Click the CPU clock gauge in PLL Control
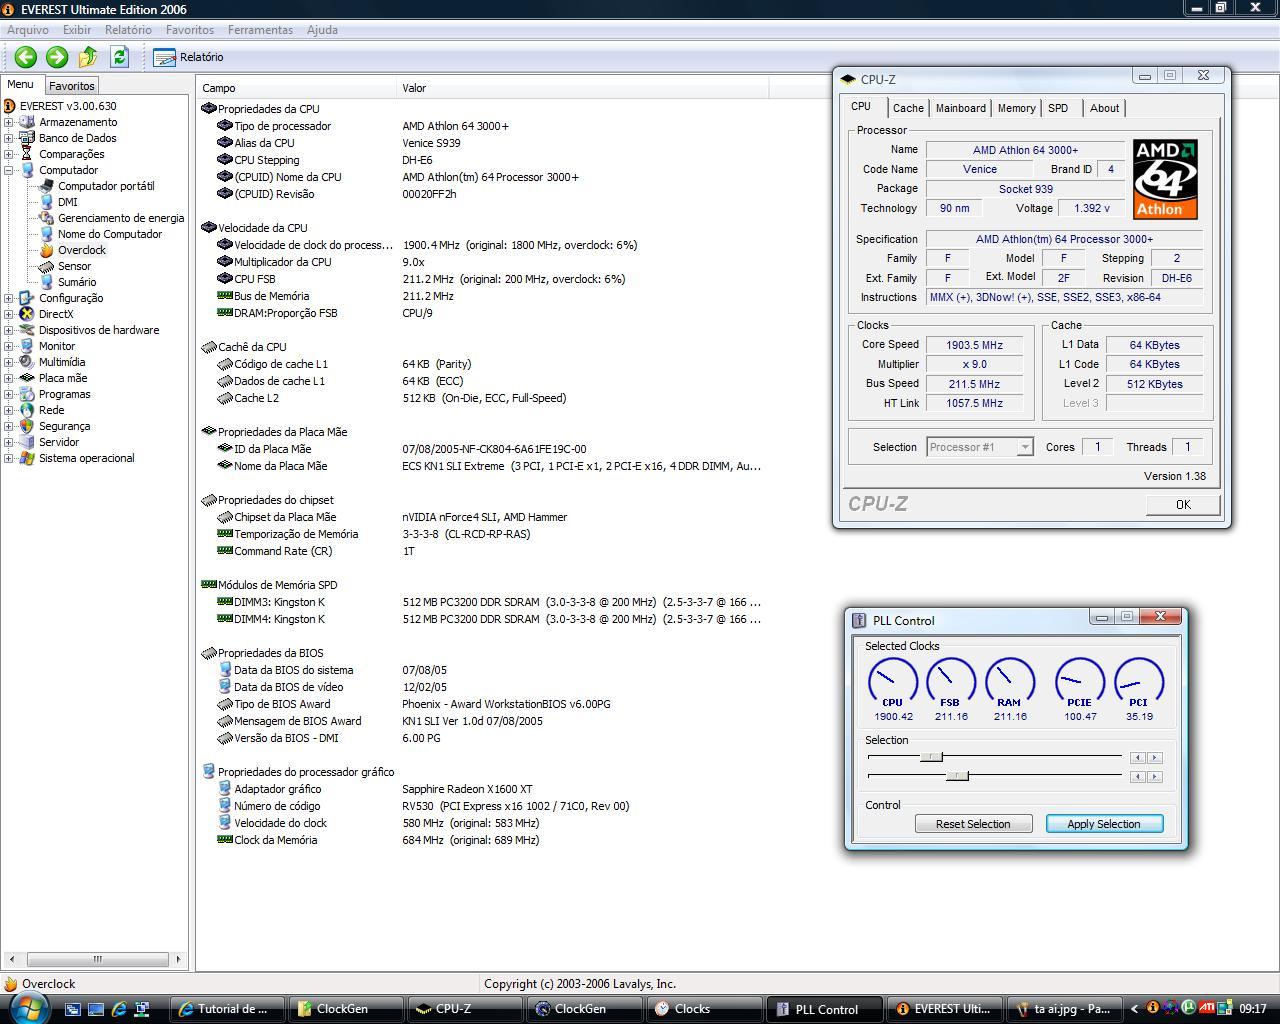This screenshot has width=1280, height=1024. pyautogui.click(x=892, y=683)
